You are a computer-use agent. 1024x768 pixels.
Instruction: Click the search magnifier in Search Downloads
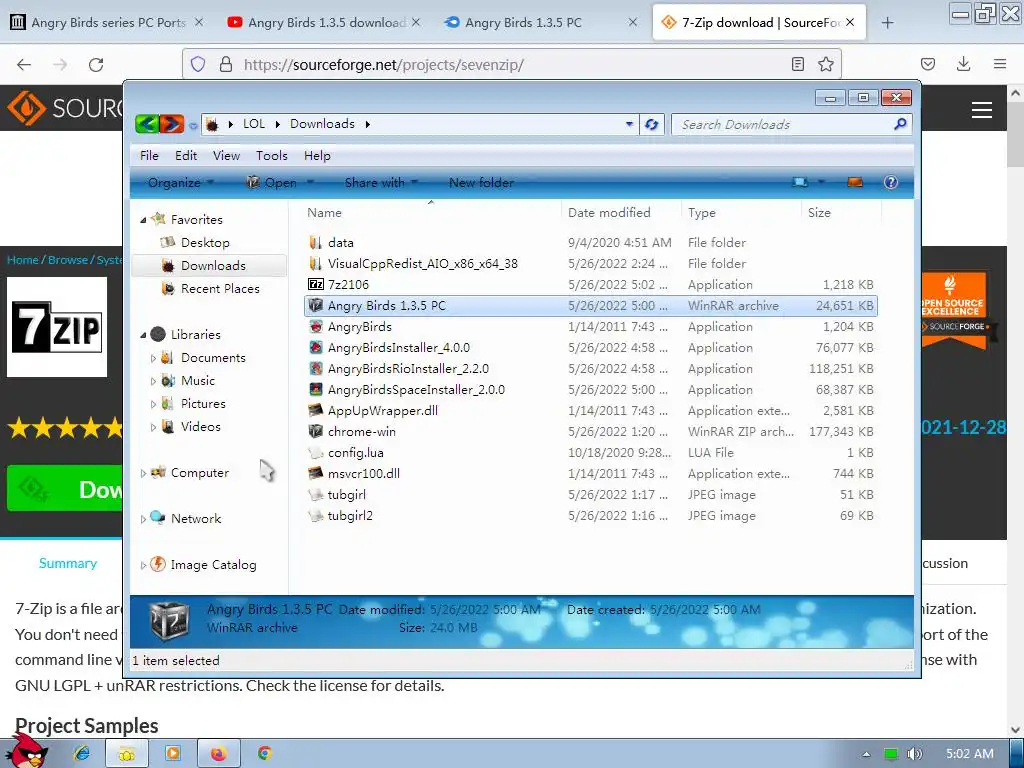(x=900, y=124)
